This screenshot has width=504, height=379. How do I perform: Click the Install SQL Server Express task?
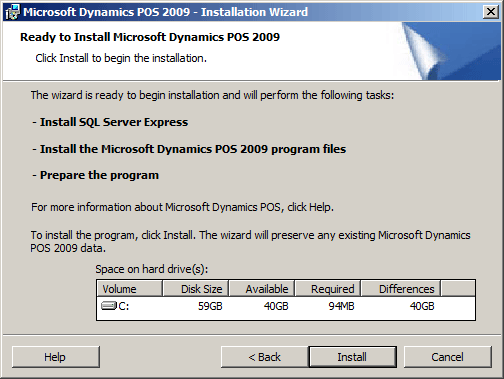[110, 122]
